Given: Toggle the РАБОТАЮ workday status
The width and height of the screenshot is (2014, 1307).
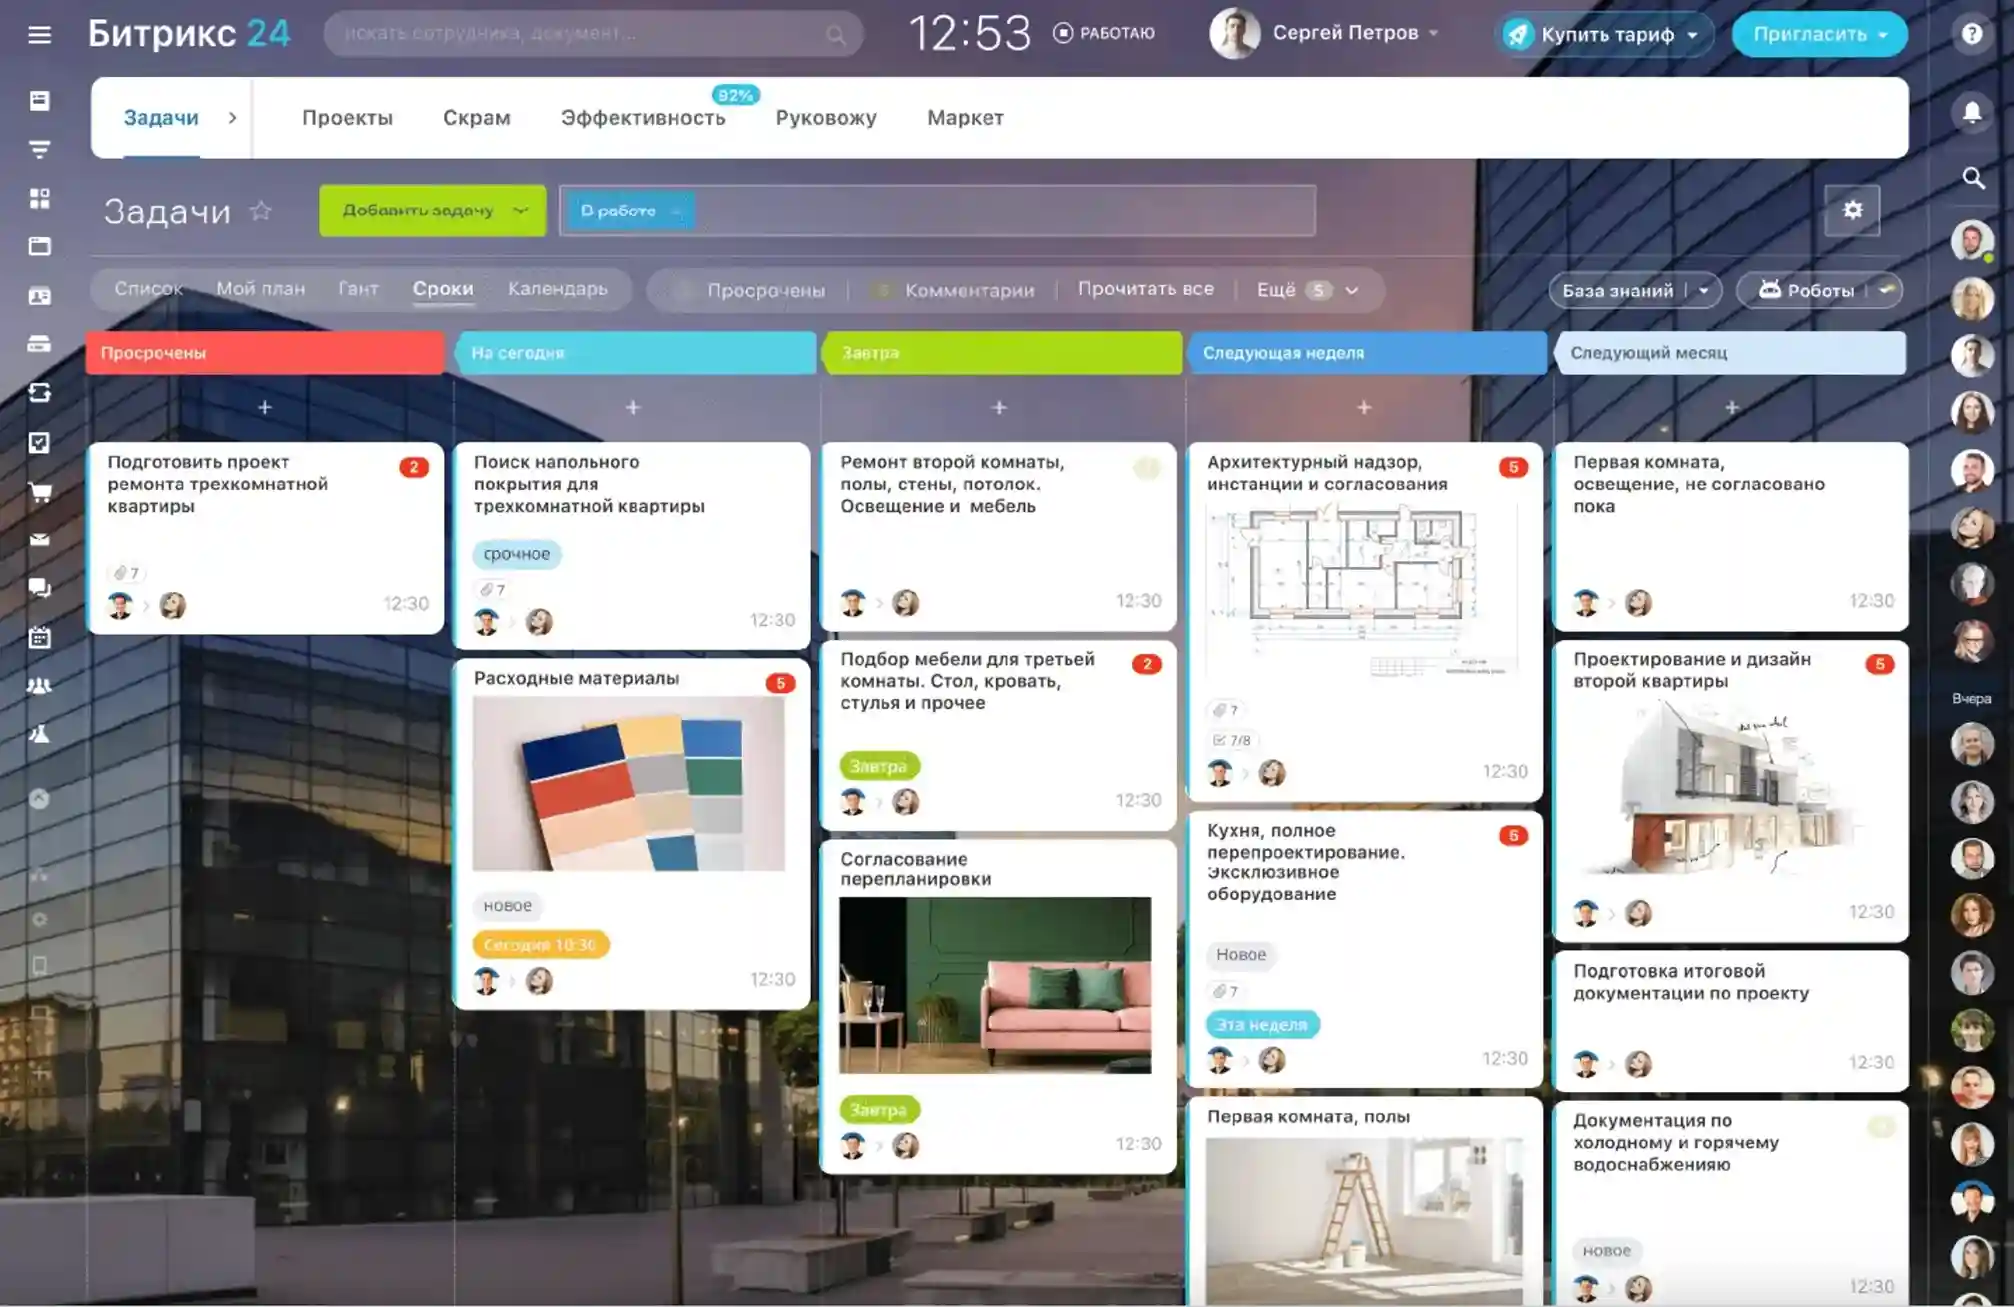Looking at the screenshot, I should [x=1104, y=33].
